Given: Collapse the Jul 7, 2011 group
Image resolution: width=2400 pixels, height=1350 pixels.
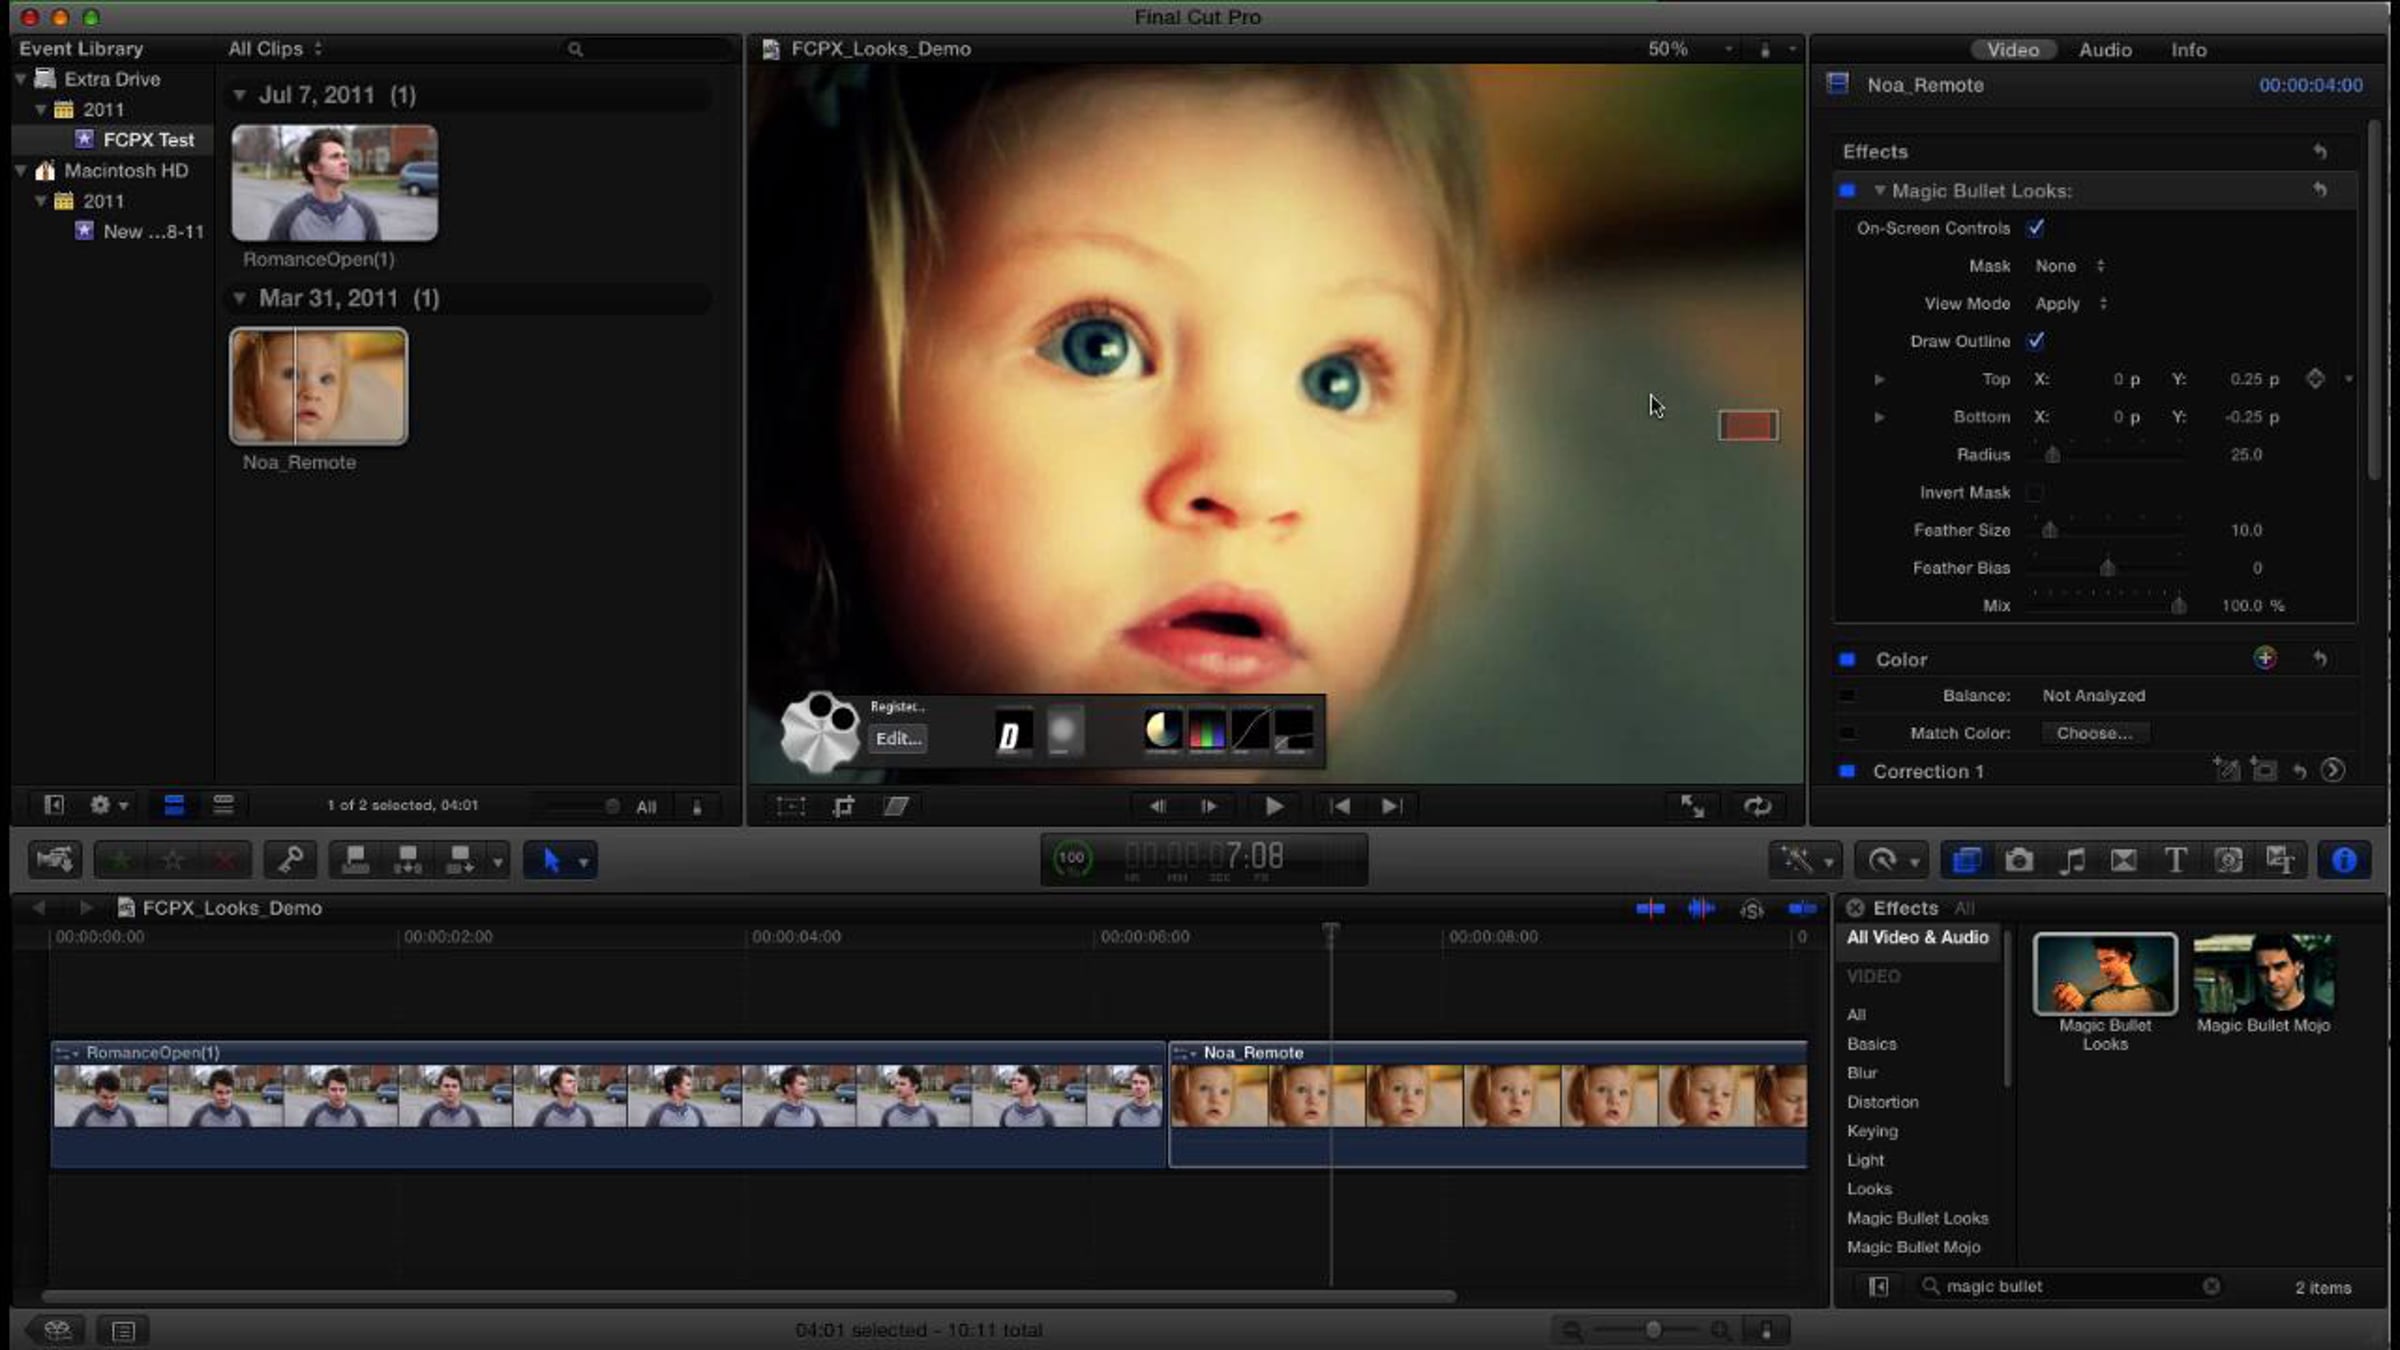Looking at the screenshot, I should tap(239, 95).
